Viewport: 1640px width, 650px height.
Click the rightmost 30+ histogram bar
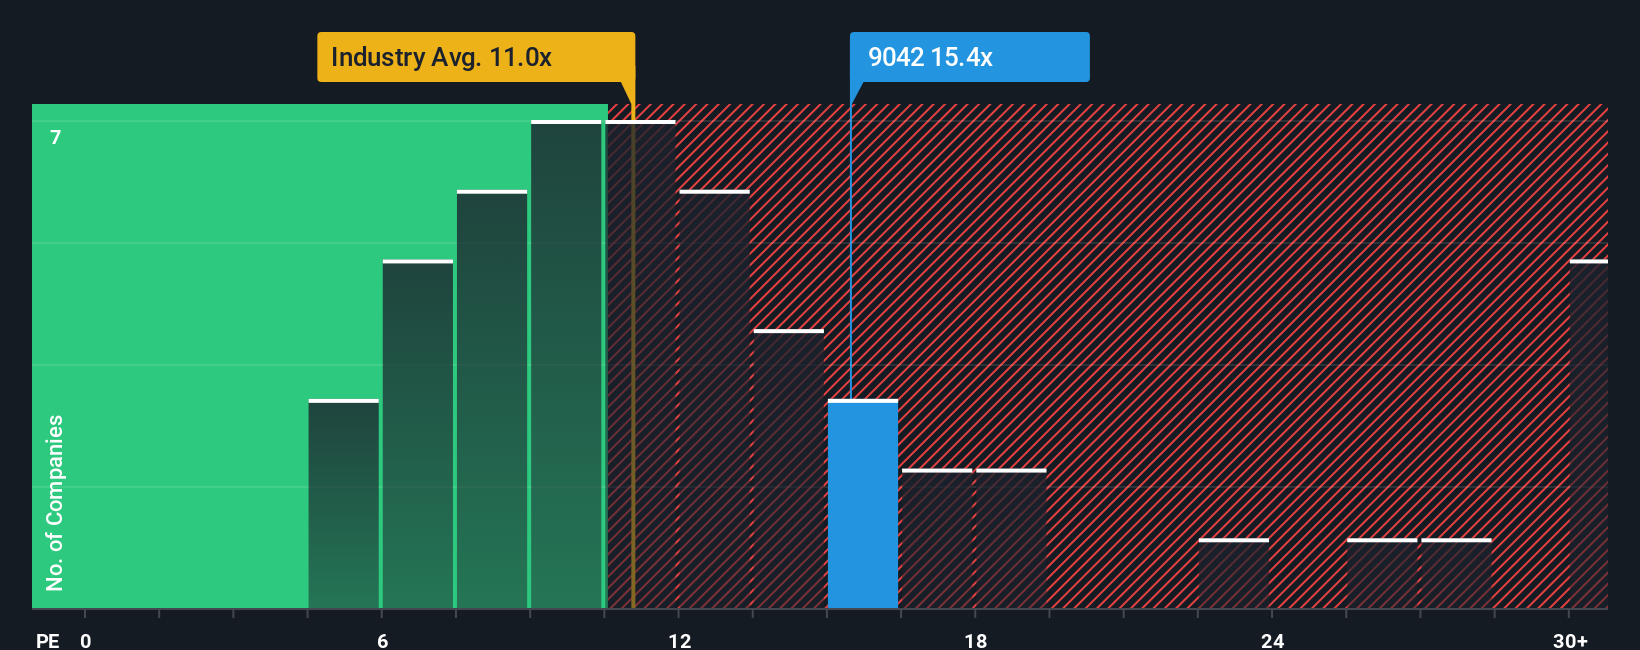coord(1589,434)
